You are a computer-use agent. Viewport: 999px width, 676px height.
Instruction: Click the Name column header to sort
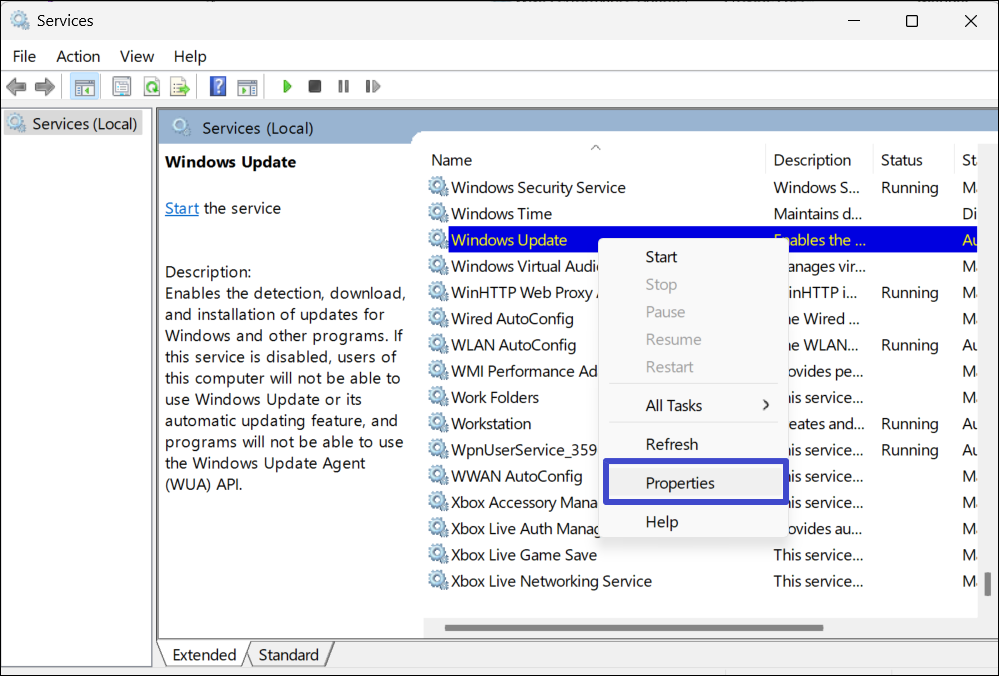pos(452,160)
